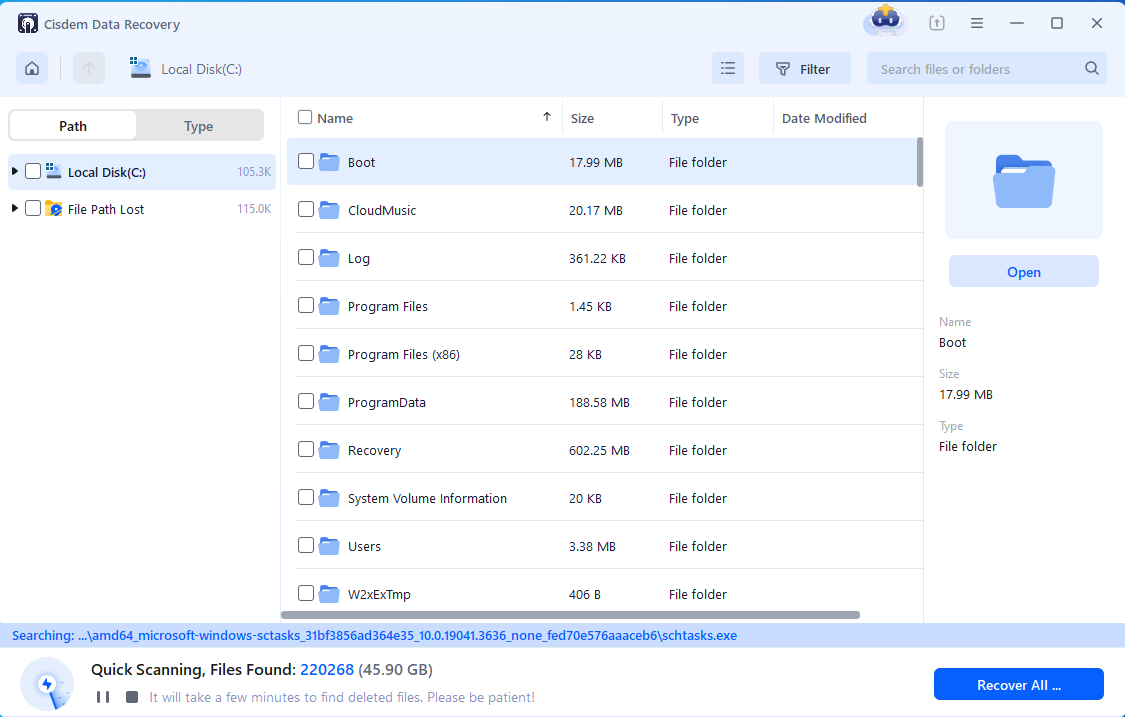Check the Boot folder checkbox
Screen dimensions: 1125x717
point(306,162)
